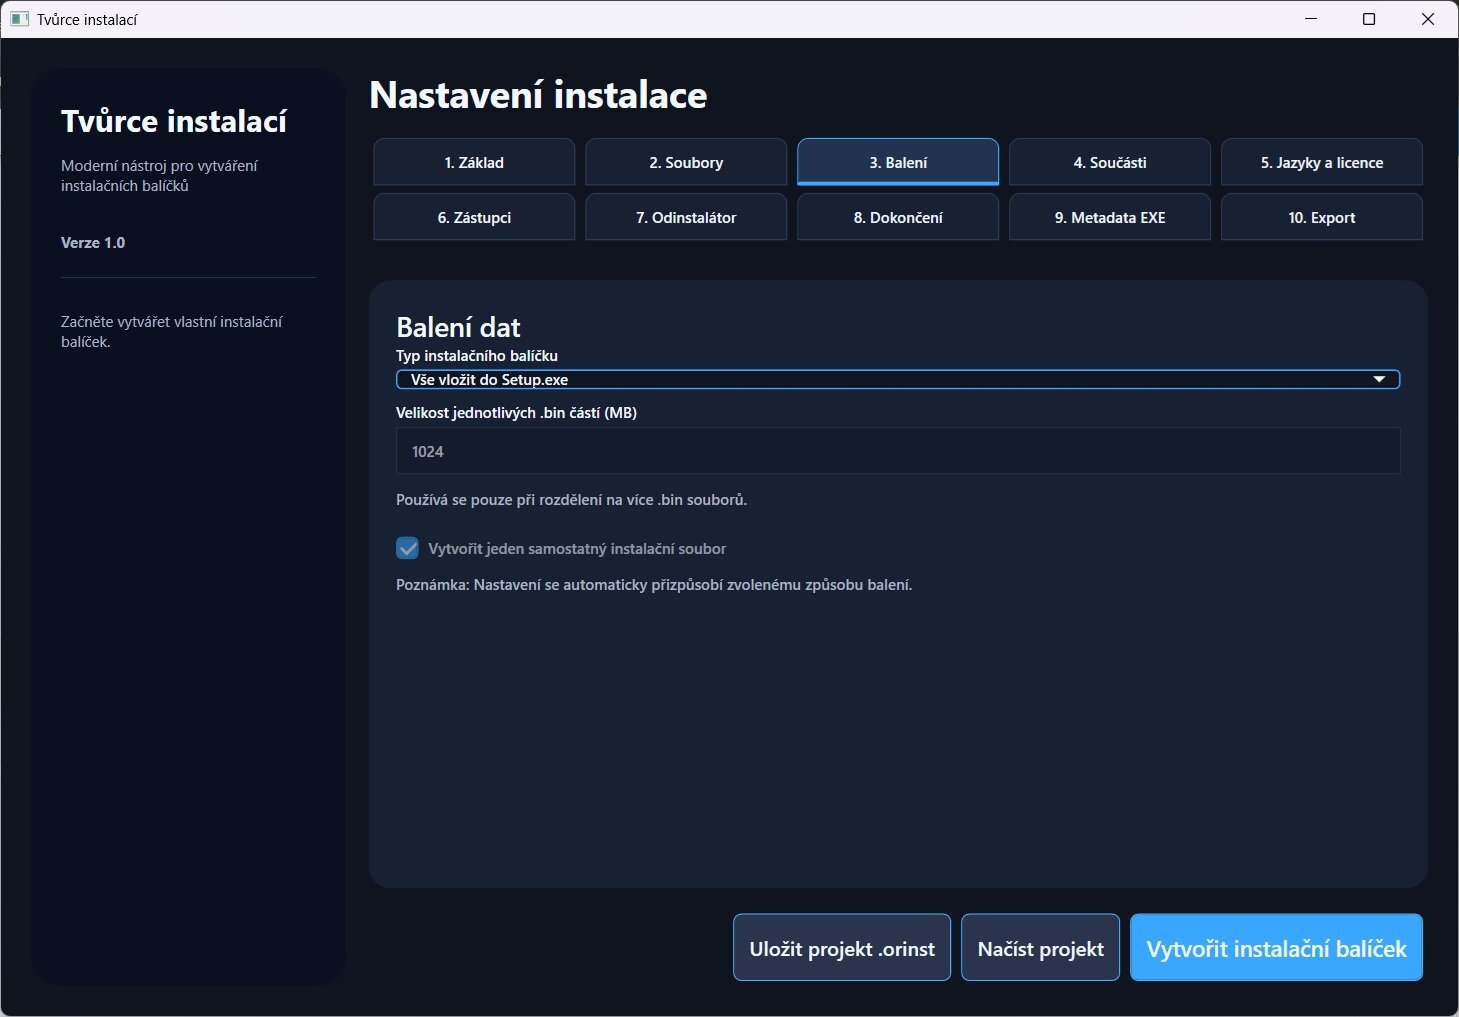Expand the Typ instalačního balíčku dropdown
The height and width of the screenshot is (1017, 1459).
click(x=898, y=380)
